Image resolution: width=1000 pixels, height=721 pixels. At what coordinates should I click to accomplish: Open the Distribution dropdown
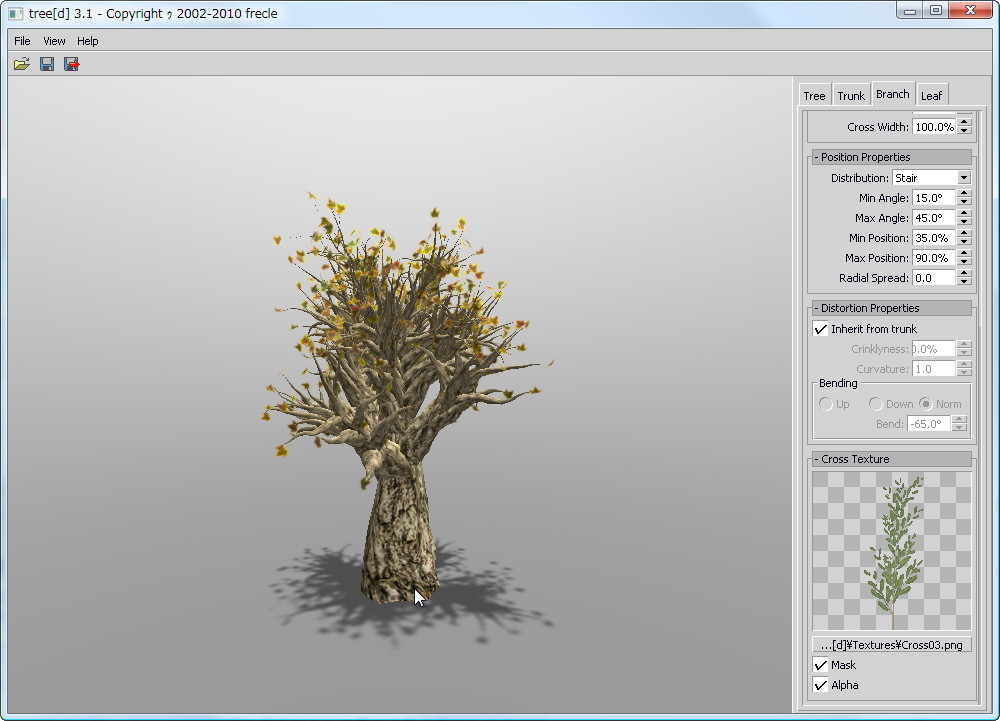[x=931, y=178]
